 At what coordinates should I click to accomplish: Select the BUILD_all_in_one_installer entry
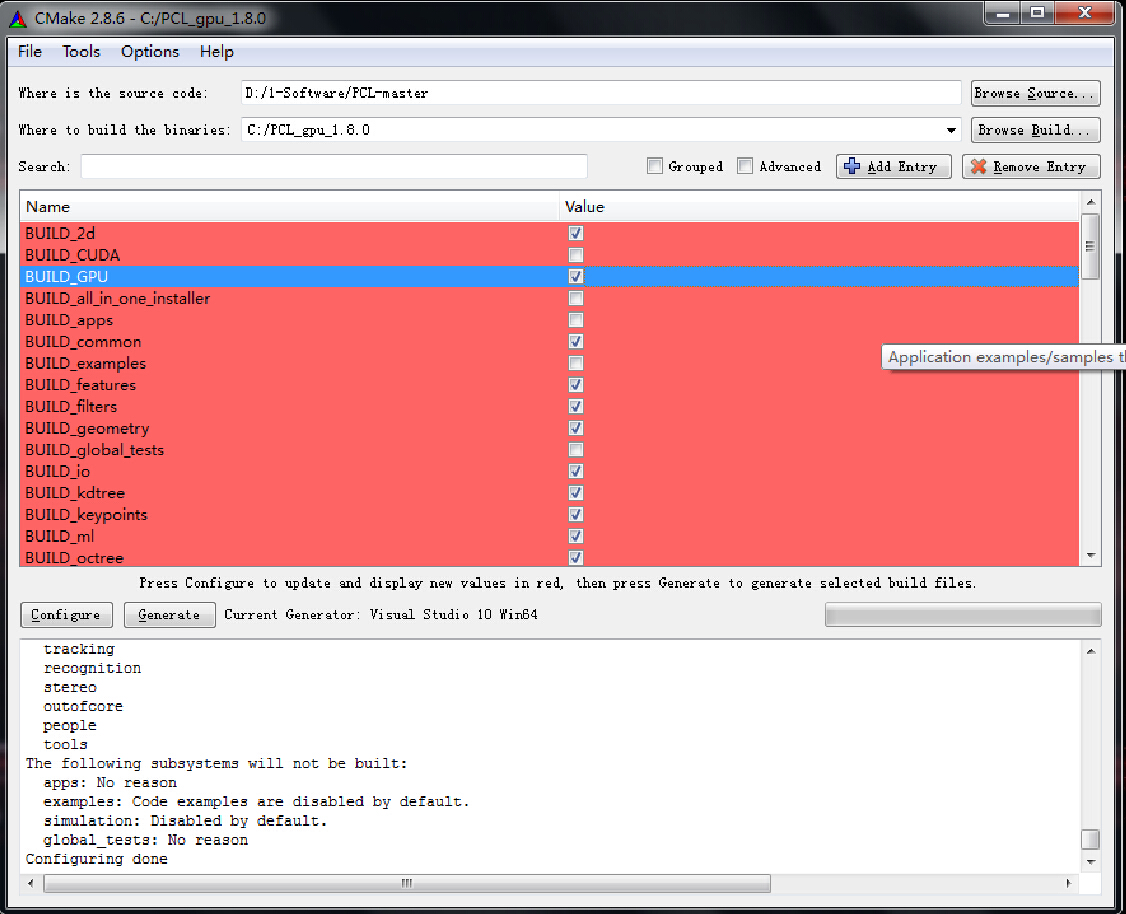click(x=118, y=298)
